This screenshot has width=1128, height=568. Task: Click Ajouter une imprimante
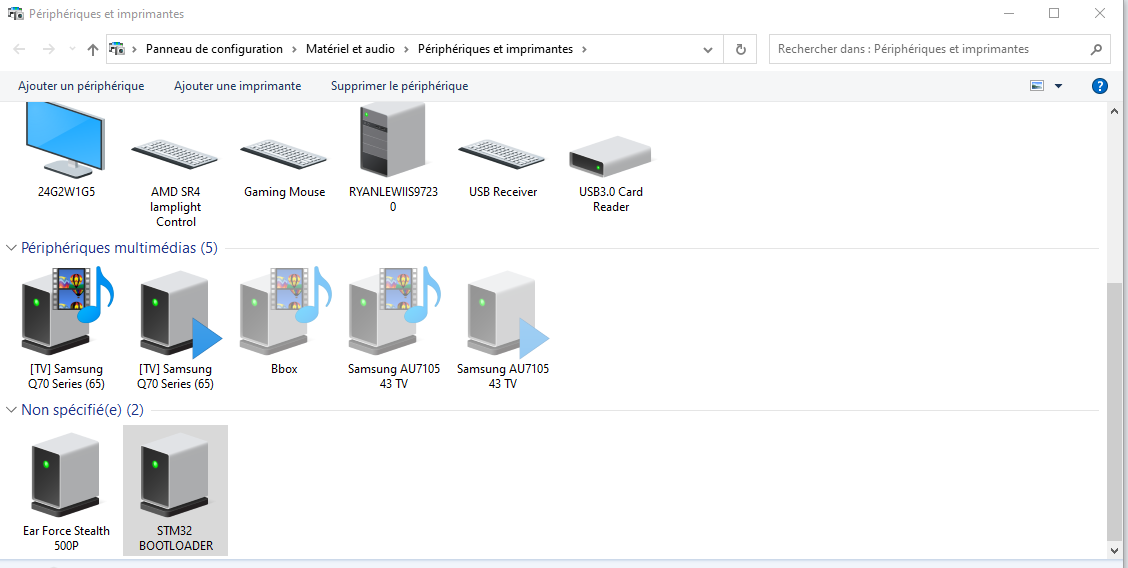pyautogui.click(x=237, y=86)
